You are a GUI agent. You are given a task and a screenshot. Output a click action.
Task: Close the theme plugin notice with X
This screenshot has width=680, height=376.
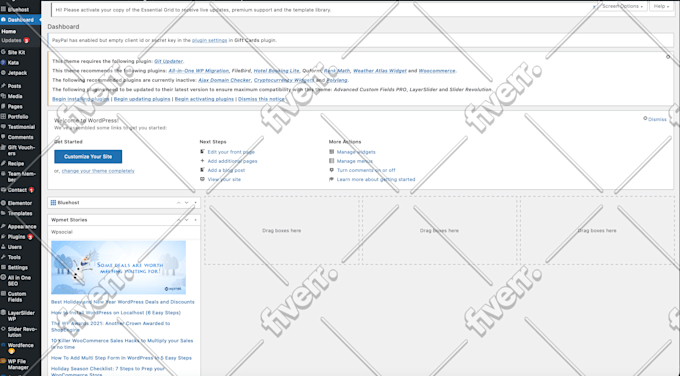[668, 57]
